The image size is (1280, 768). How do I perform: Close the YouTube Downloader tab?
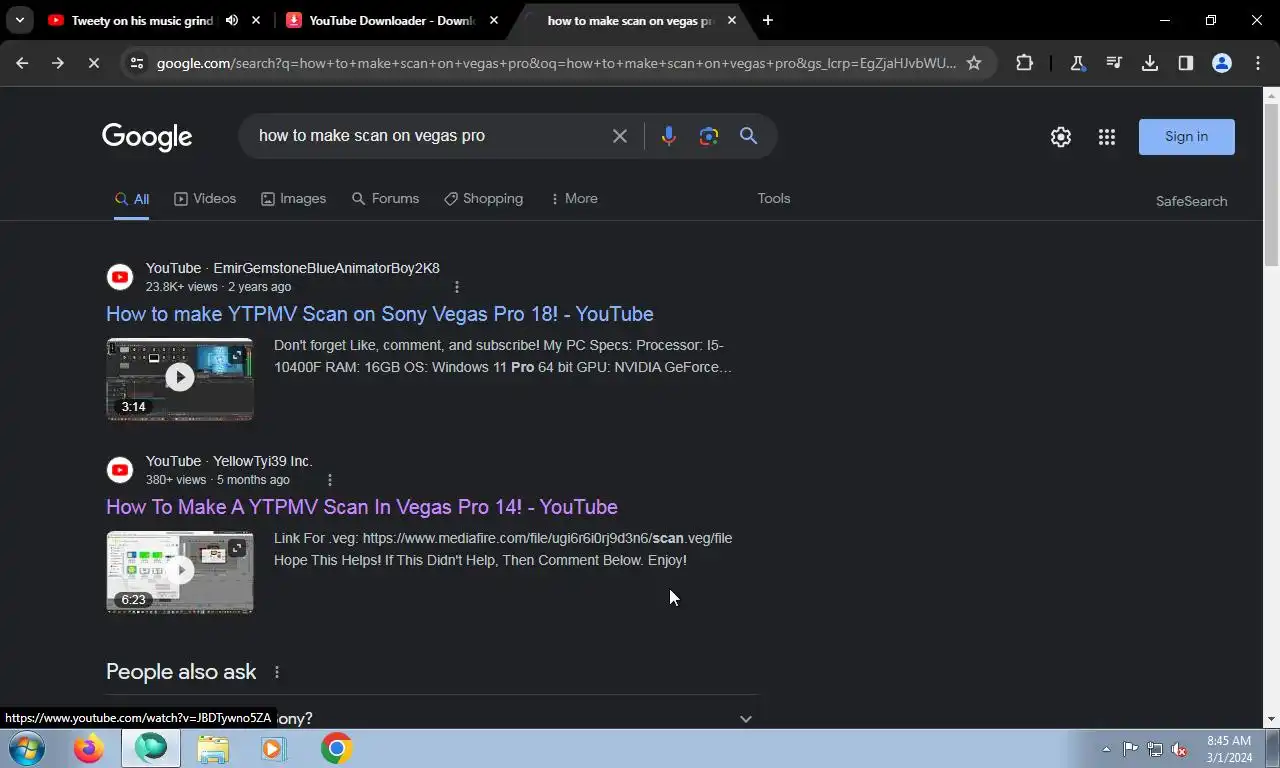point(494,20)
